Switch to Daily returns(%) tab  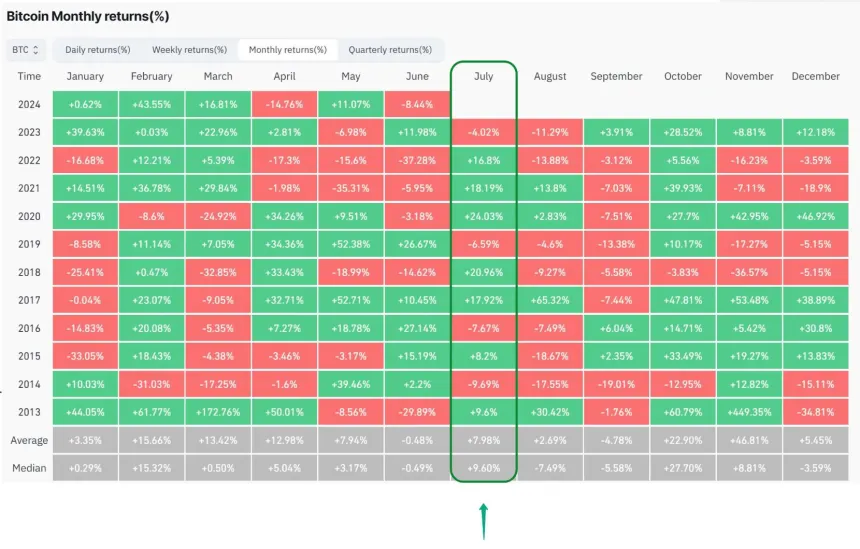click(98, 49)
